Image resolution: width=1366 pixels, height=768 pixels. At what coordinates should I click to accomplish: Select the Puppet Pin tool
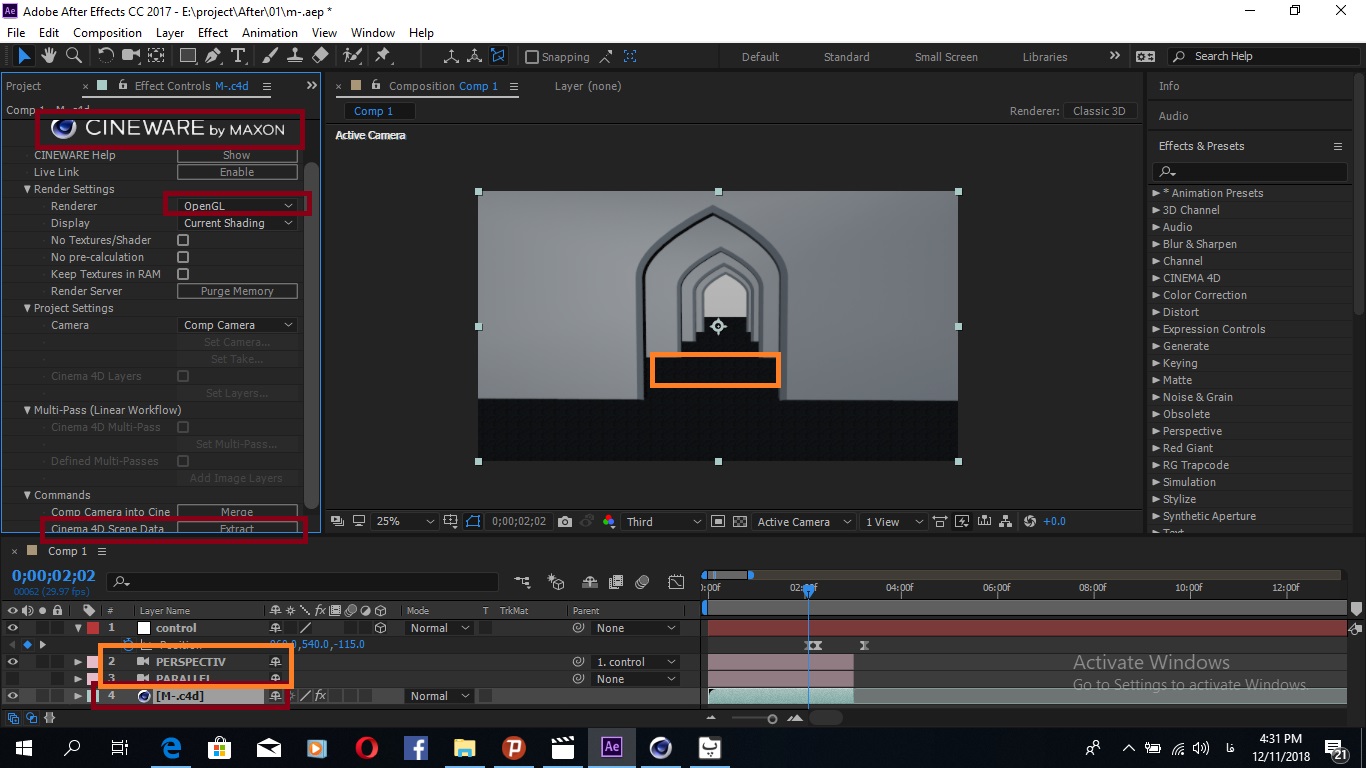pyautogui.click(x=382, y=56)
